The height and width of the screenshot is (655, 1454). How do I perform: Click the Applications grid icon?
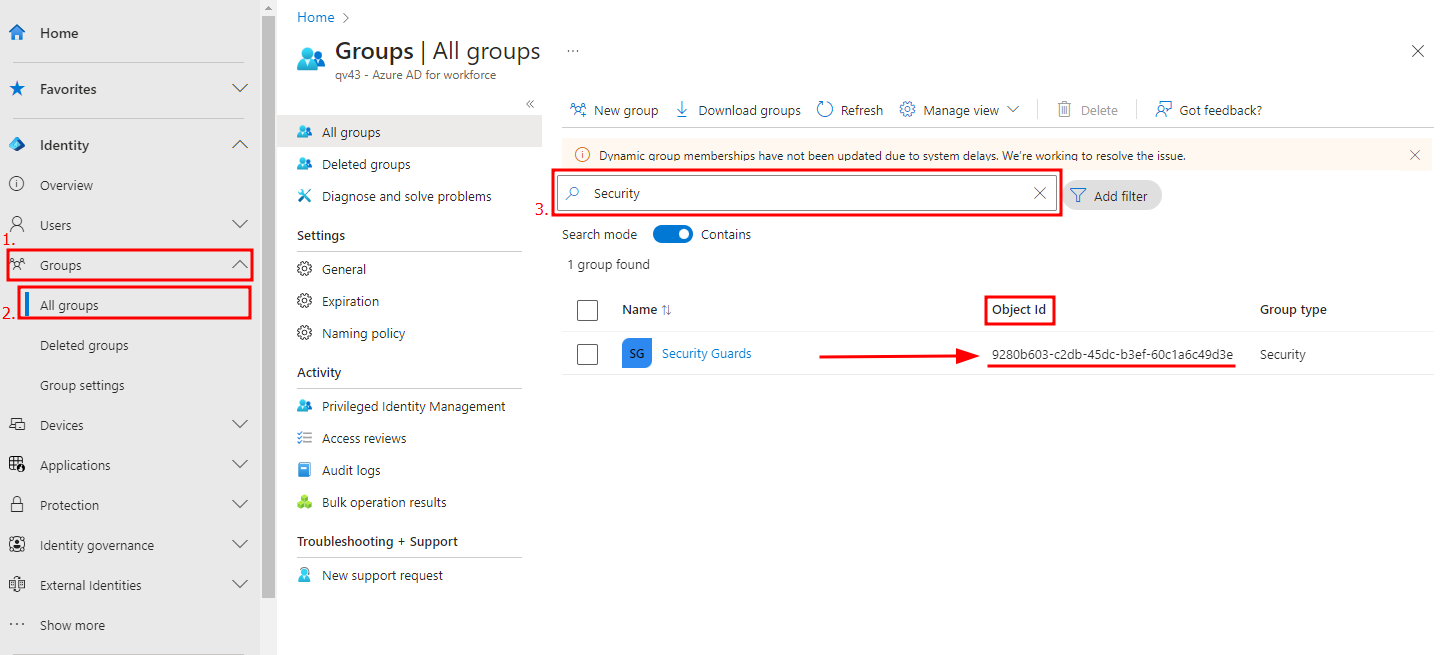point(17,465)
